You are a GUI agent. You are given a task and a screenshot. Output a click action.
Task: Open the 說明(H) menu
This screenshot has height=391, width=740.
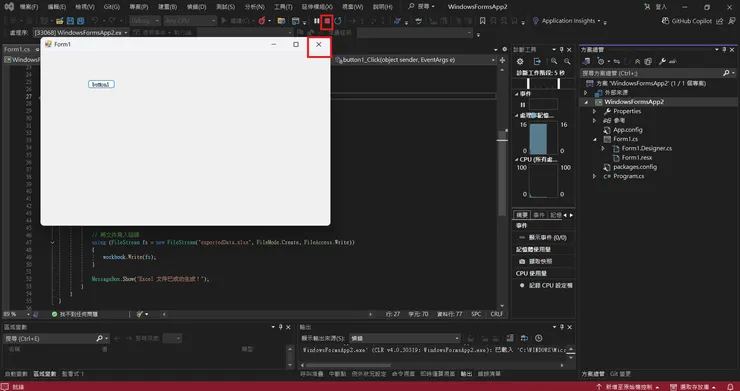click(382, 7)
